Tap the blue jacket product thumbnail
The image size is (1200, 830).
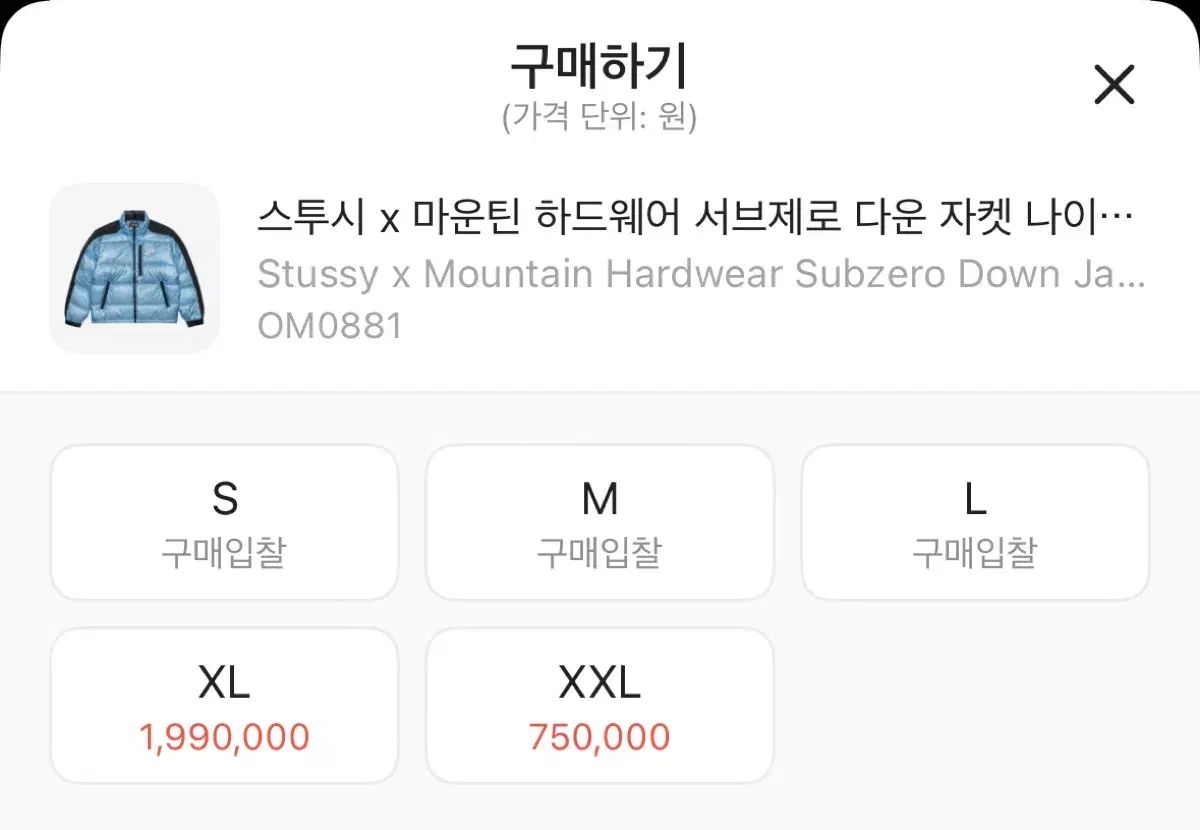click(x=134, y=268)
